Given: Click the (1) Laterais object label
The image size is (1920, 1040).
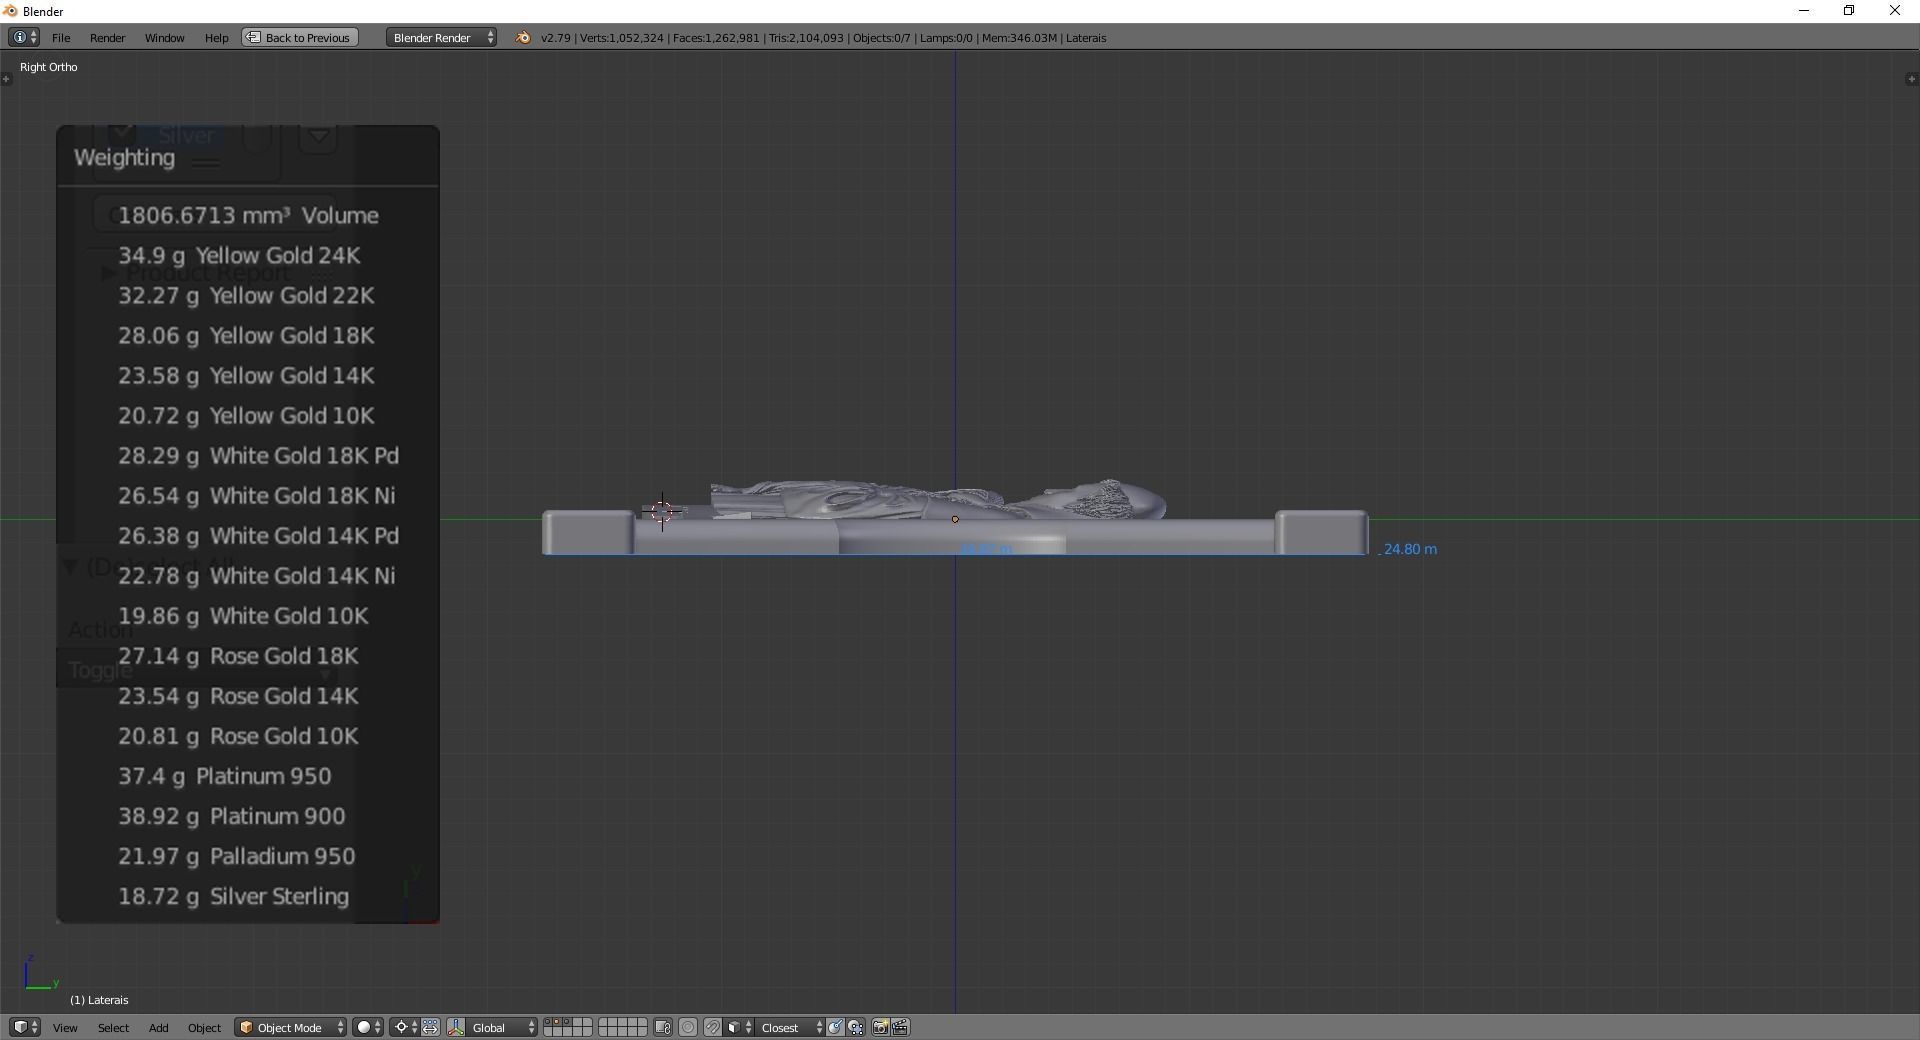Looking at the screenshot, I should (99, 1000).
